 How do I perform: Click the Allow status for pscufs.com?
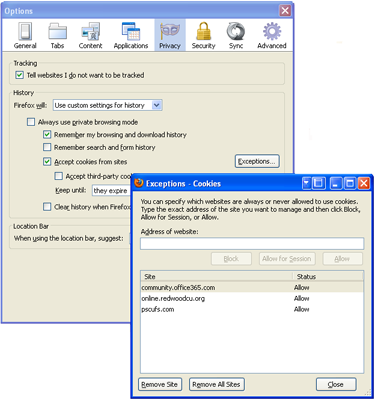tap(301, 309)
